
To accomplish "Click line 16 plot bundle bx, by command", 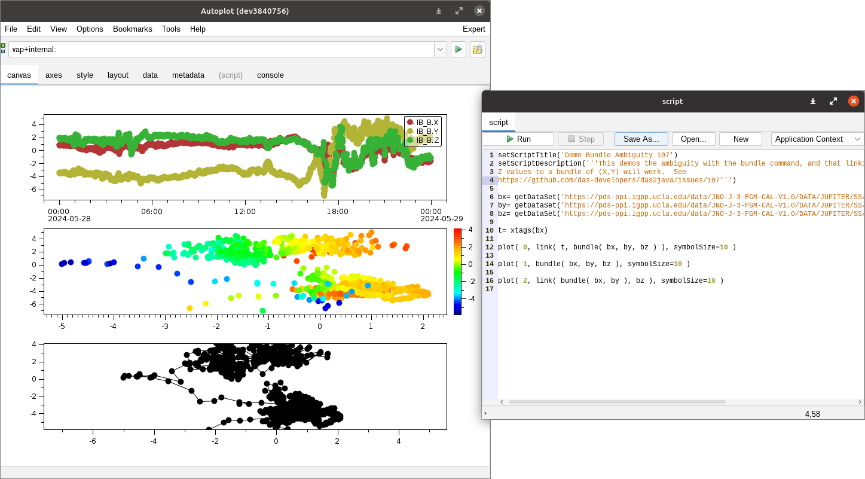I will (611, 281).
